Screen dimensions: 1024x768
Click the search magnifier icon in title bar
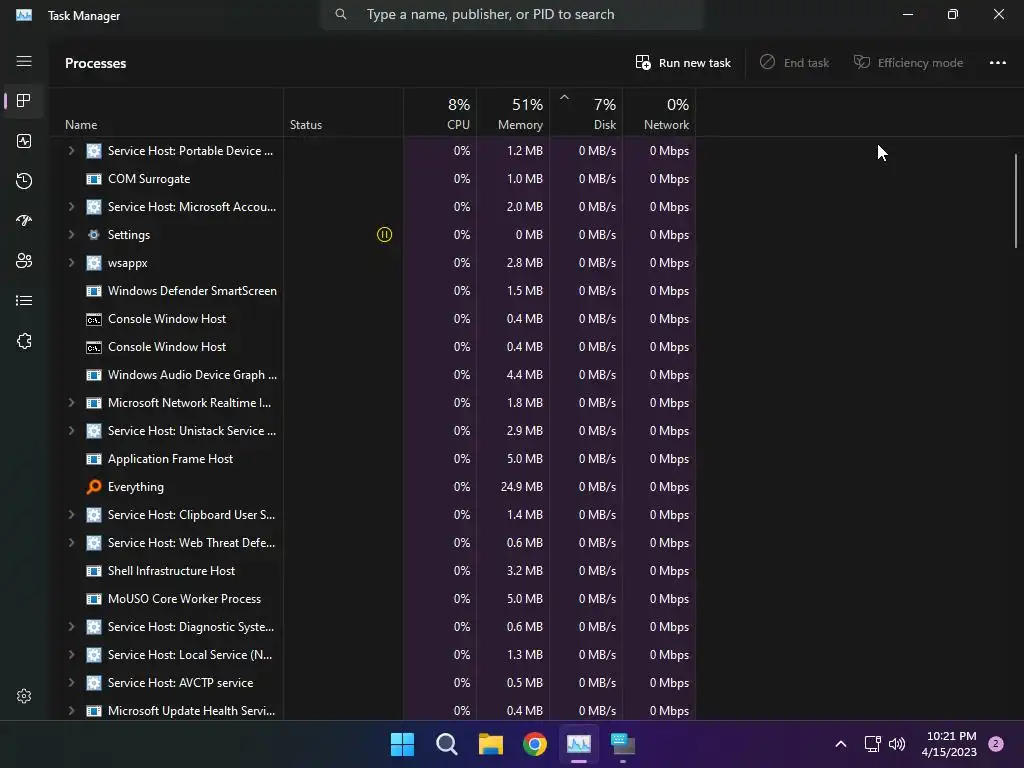click(340, 14)
